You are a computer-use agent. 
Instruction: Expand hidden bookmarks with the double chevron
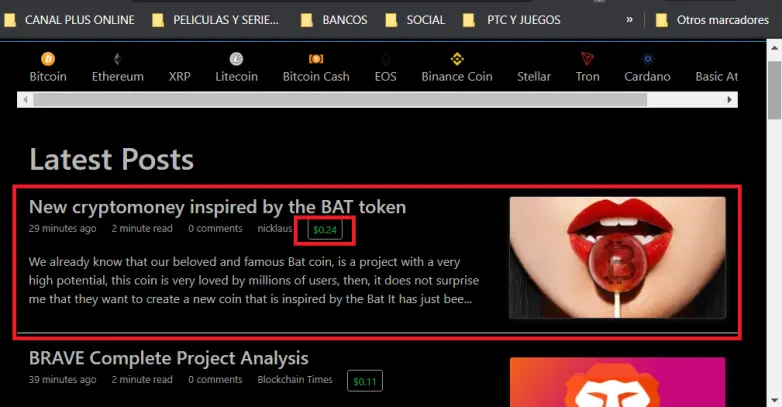pyautogui.click(x=629, y=20)
